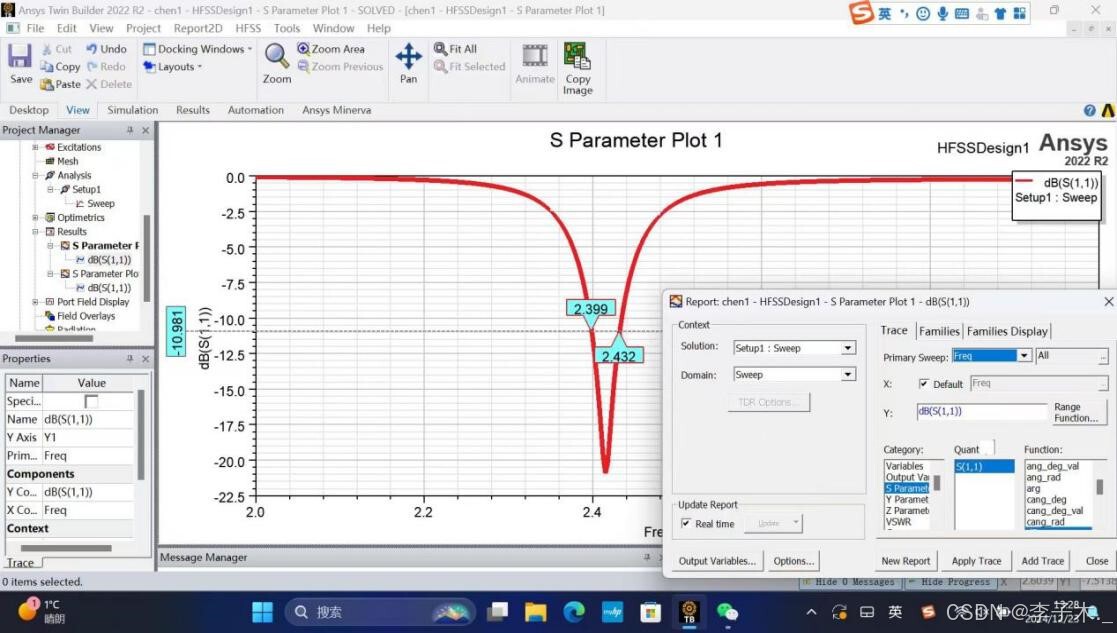Screen dimensions: 1117x633
Task: Click the 2.432 marker label on the plot
Action: [618, 356]
